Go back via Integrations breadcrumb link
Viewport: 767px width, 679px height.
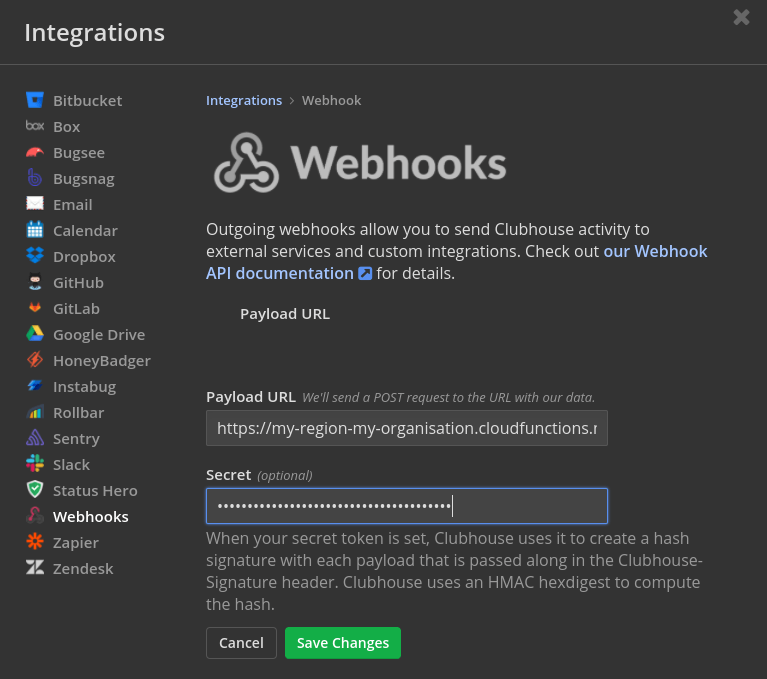tap(244, 100)
